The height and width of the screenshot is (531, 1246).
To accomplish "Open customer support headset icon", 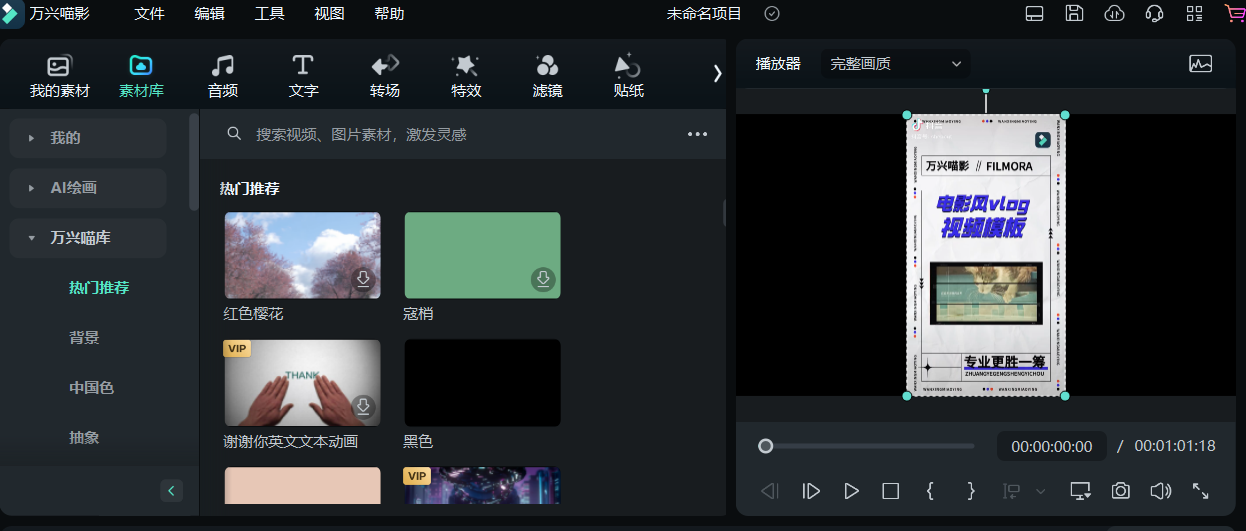I will click(1154, 14).
